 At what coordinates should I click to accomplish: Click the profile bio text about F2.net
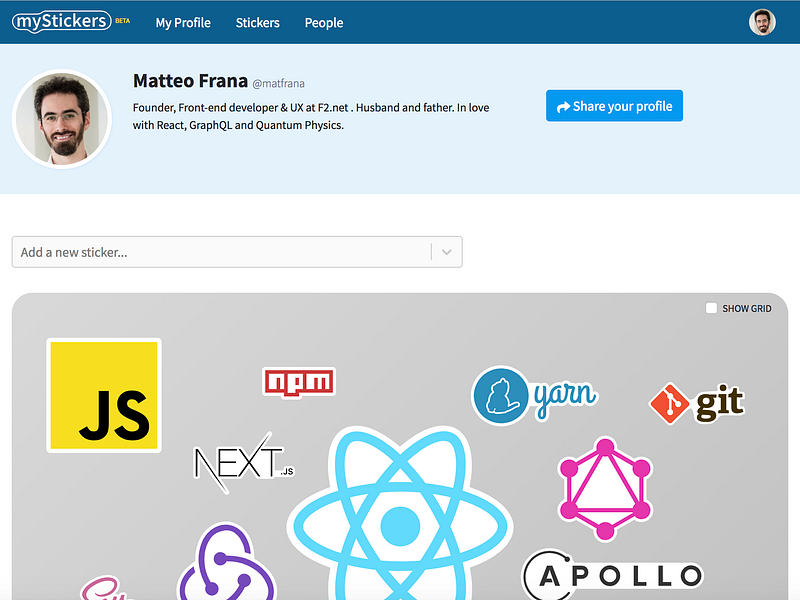[x=311, y=116]
